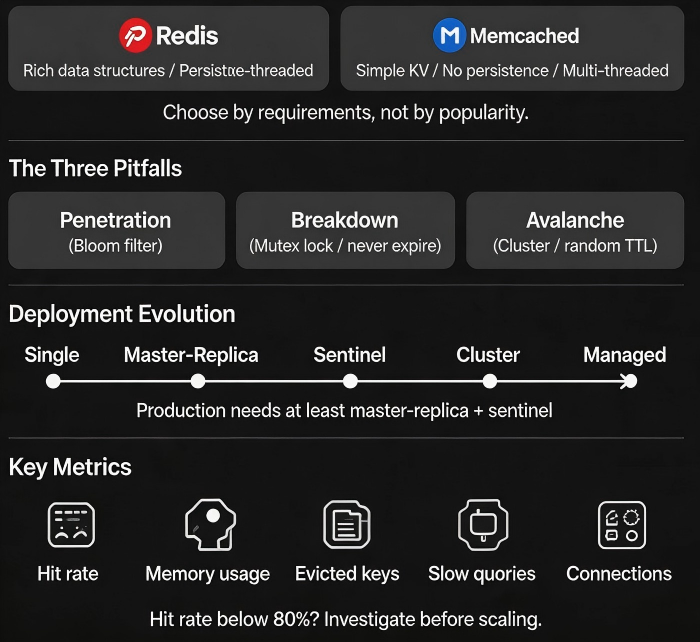
Task: Select the Avalanche pitfall card
Action: 575,230
